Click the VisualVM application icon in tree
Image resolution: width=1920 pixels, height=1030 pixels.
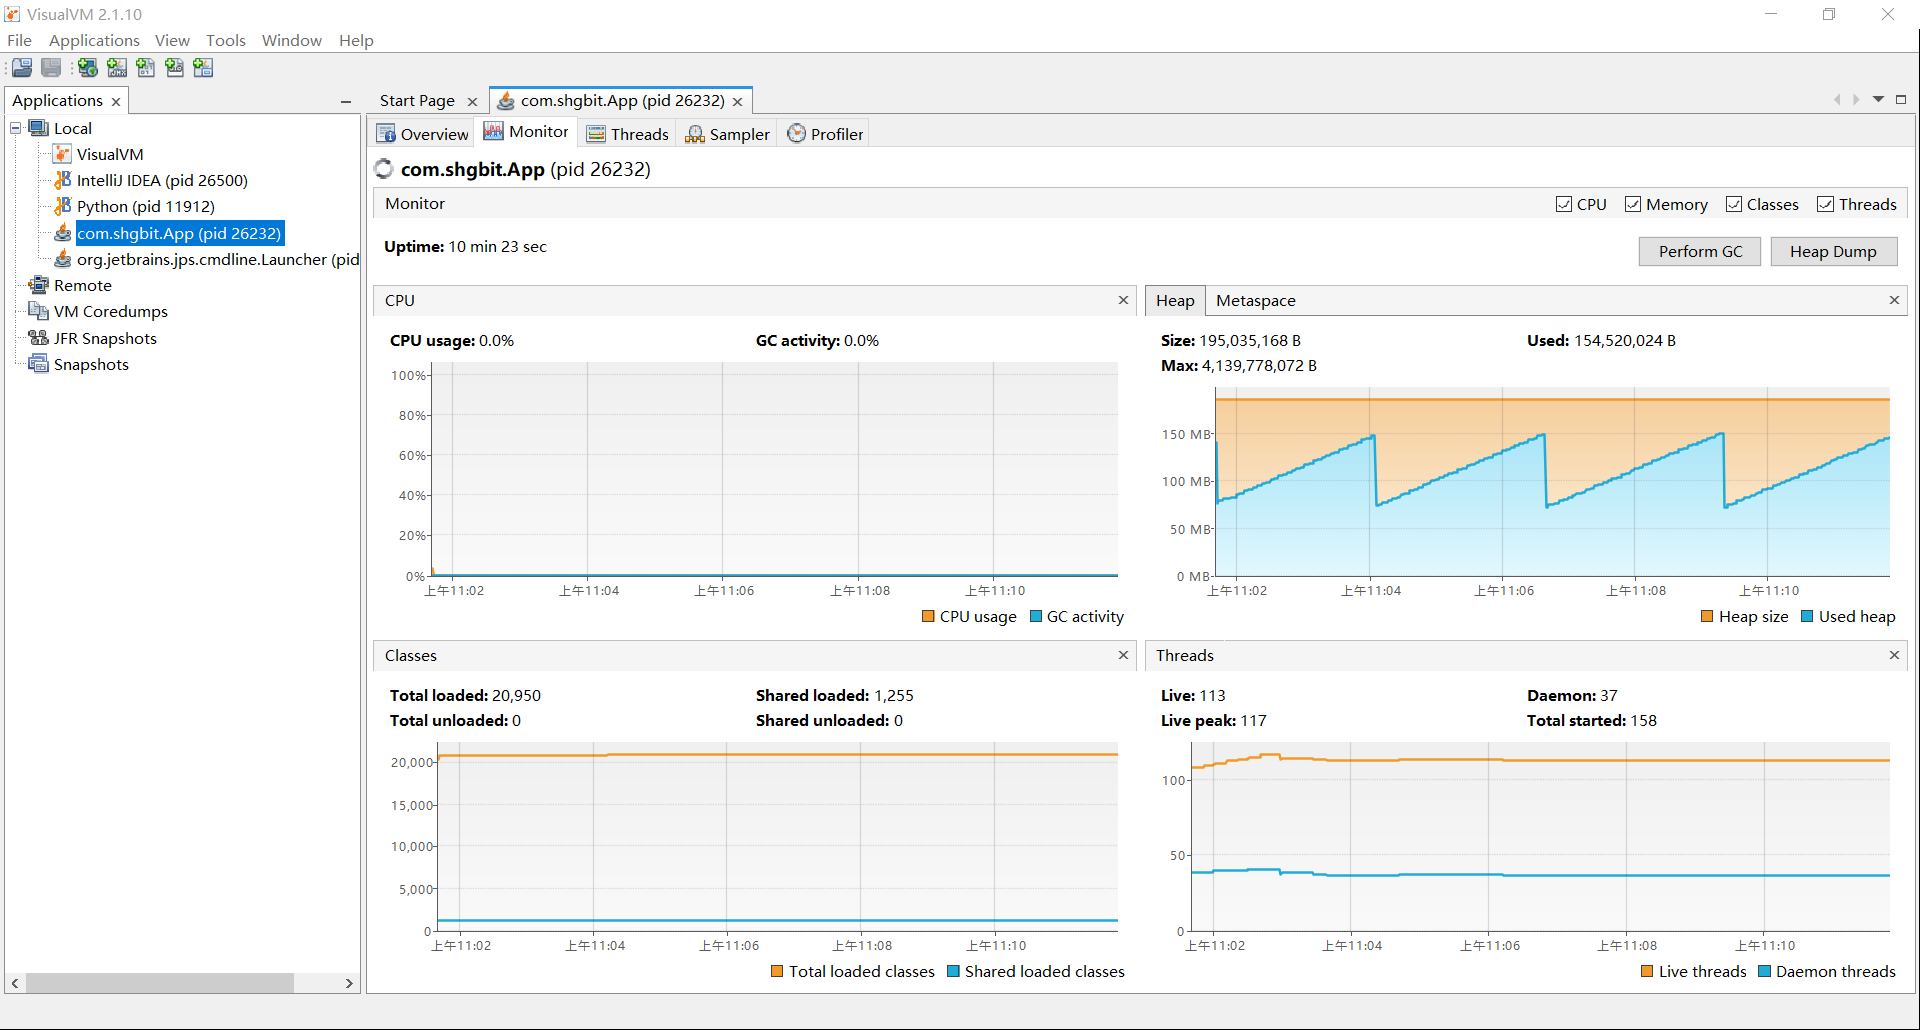[62, 154]
